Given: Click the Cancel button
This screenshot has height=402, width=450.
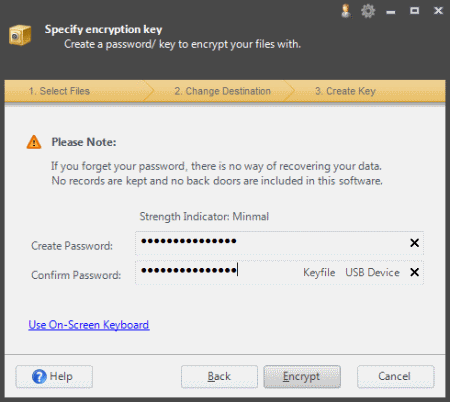Looking at the screenshot, I should (396, 377).
